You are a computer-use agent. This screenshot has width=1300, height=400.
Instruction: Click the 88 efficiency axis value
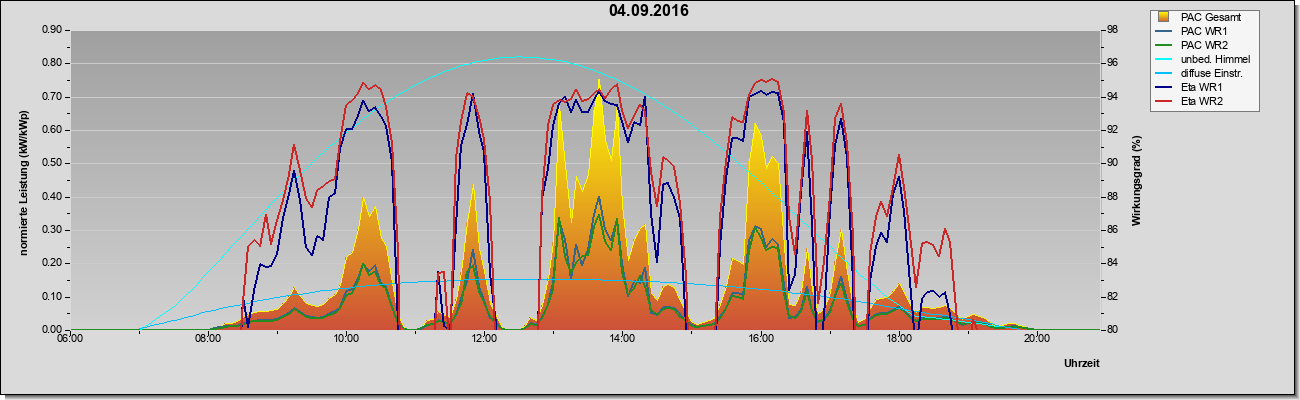(x=1112, y=197)
